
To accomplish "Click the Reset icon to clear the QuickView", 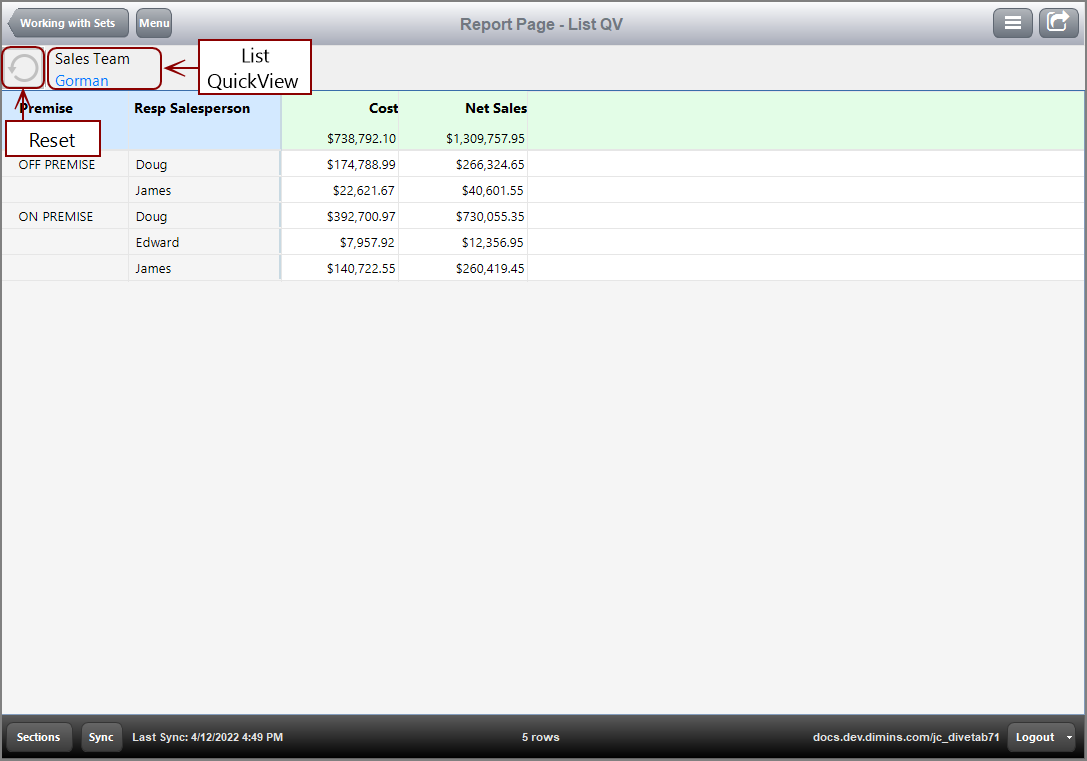I will pos(22,67).
